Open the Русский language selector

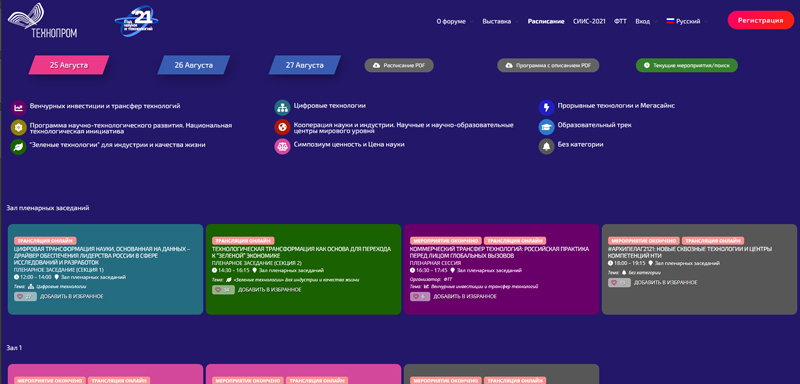pos(687,21)
